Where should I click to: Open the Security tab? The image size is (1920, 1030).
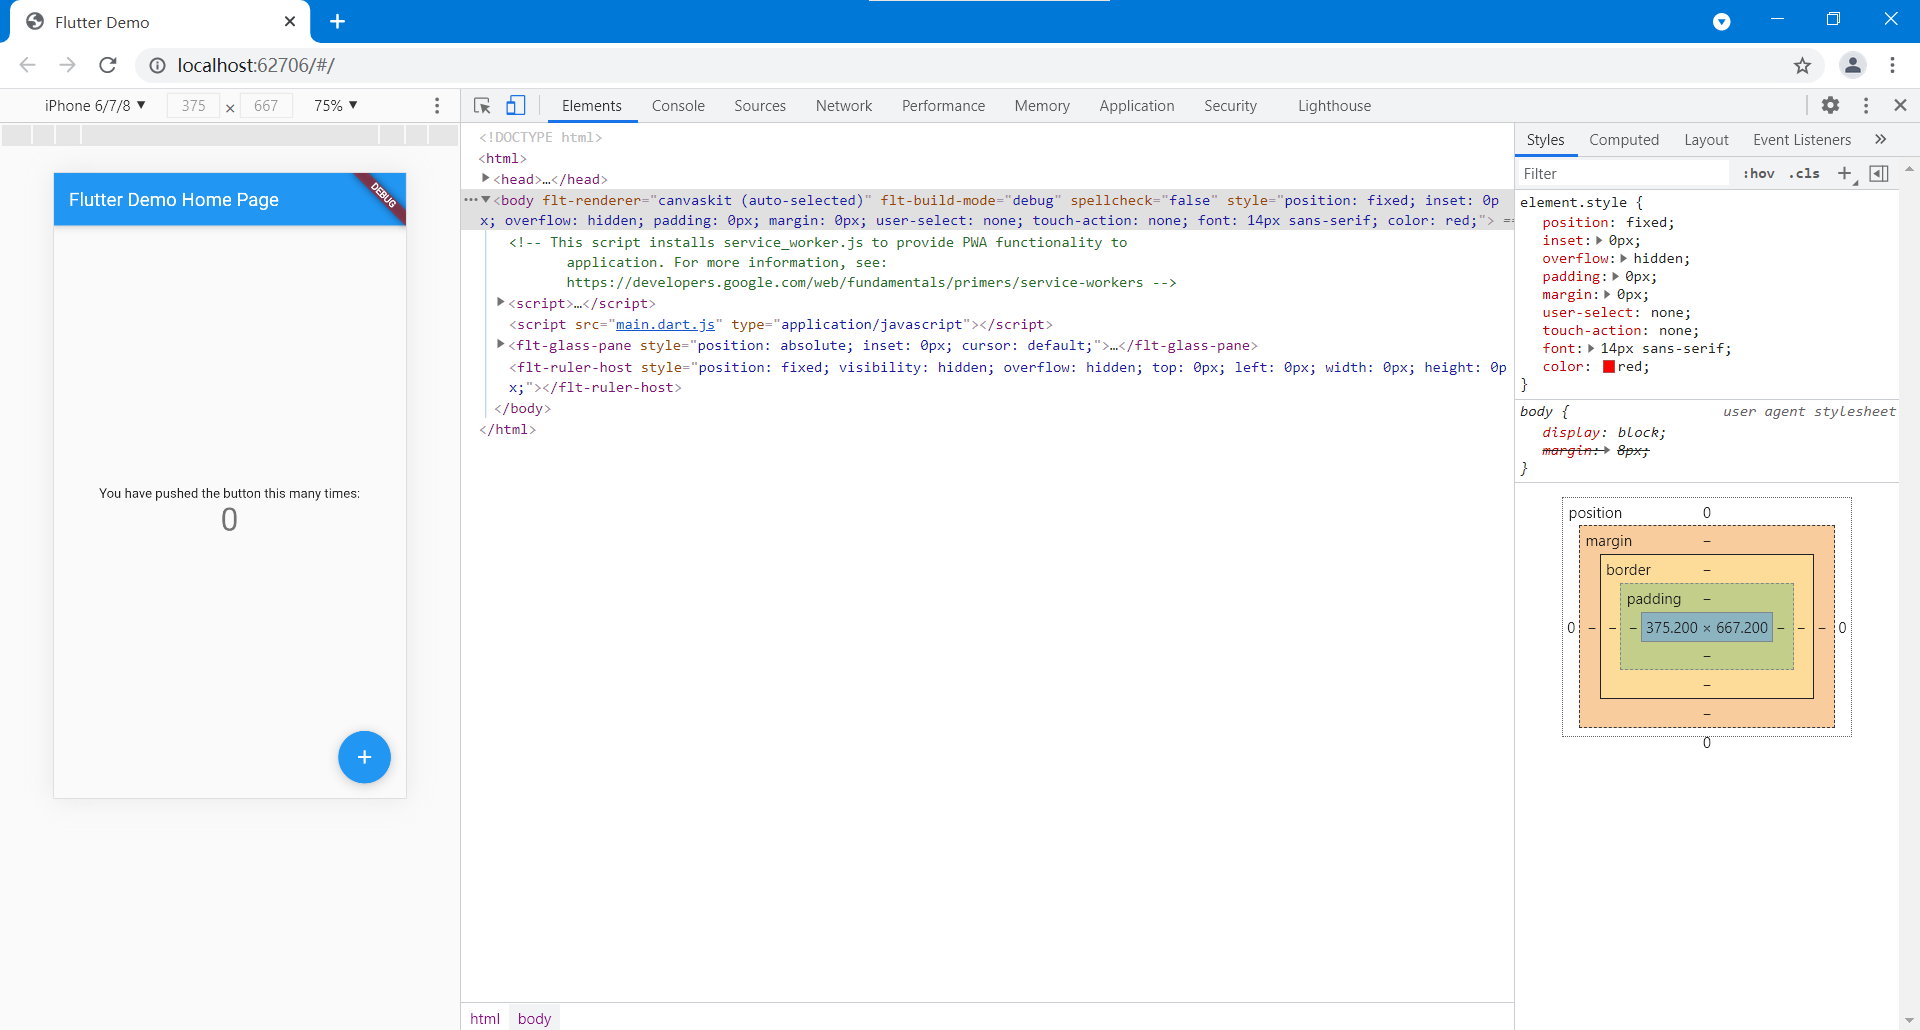click(1230, 105)
